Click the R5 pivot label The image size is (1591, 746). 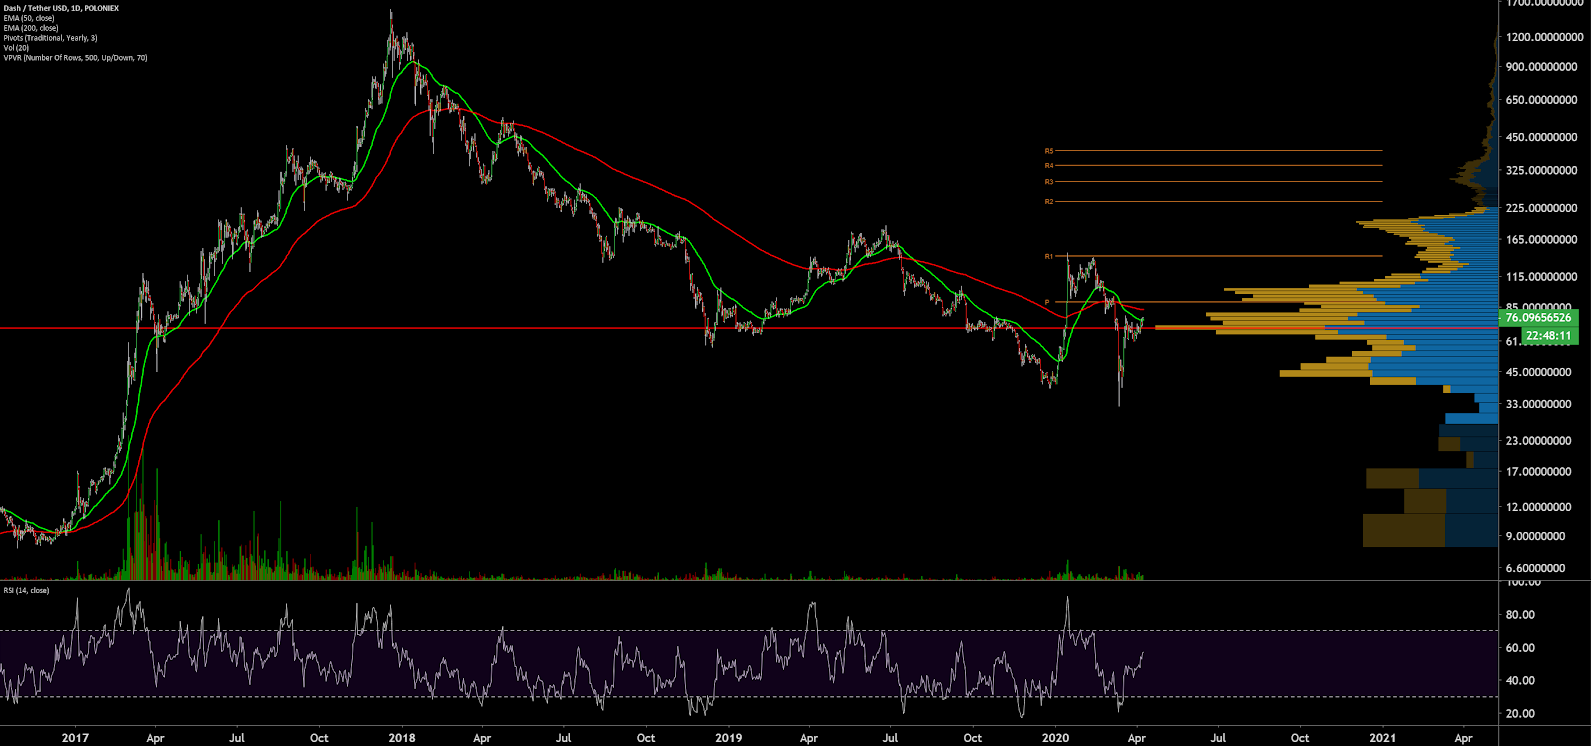click(x=1049, y=151)
